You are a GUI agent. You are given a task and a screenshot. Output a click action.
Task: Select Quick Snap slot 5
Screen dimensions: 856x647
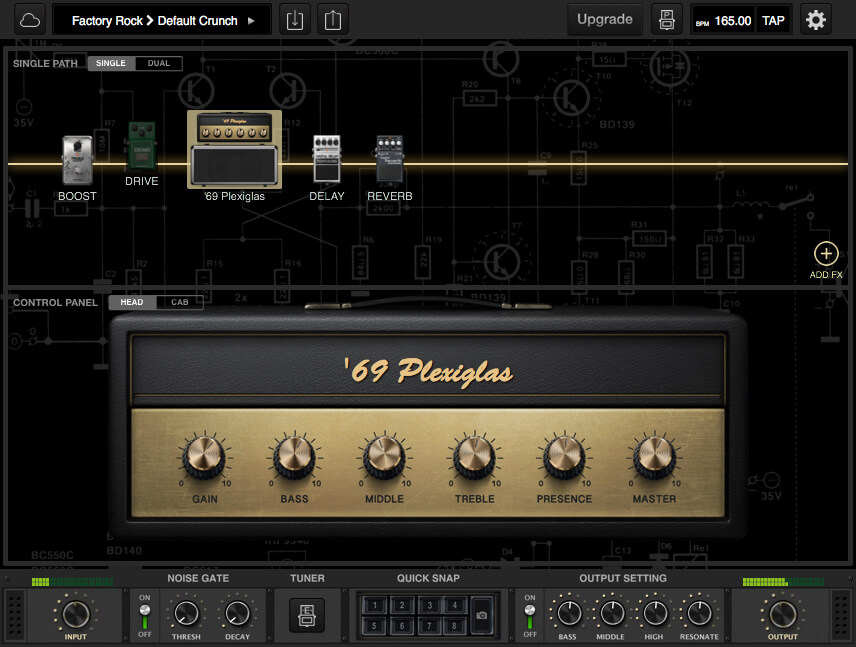tap(374, 626)
